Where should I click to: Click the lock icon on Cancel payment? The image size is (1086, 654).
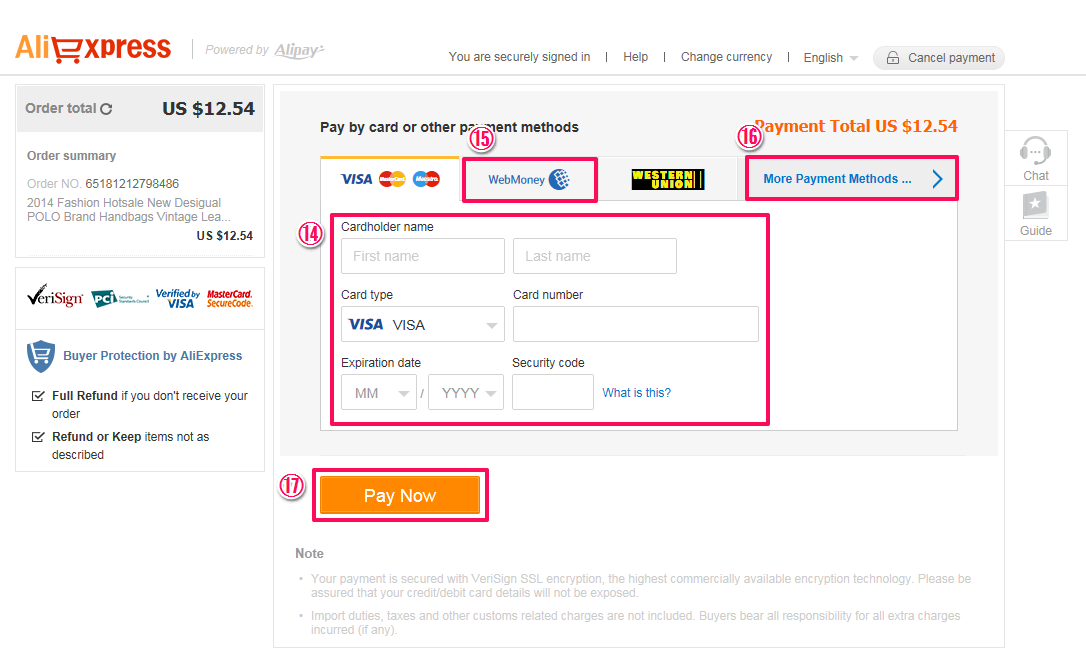point(893,58)
